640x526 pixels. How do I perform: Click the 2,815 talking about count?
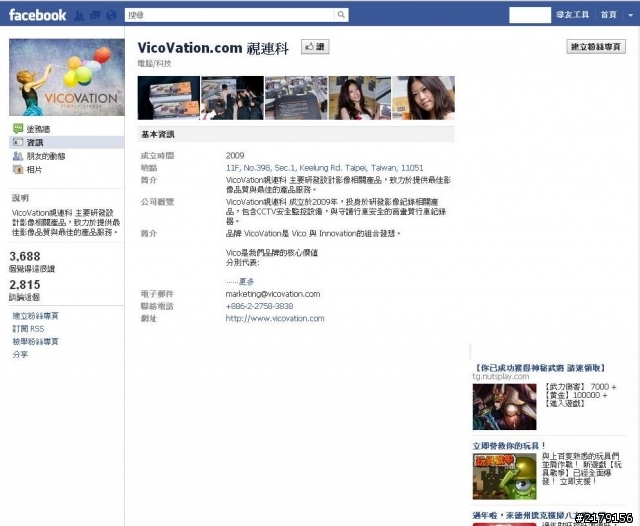(25, 284)
